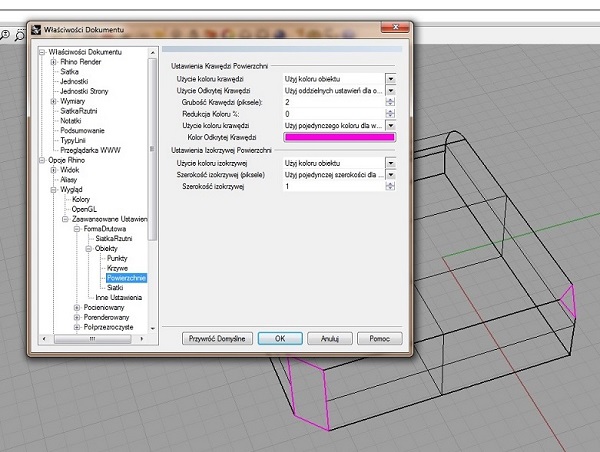Open the Użycie koloru izokrzywej dropdown
Viewport: 600px width, 452px height.
391,162
